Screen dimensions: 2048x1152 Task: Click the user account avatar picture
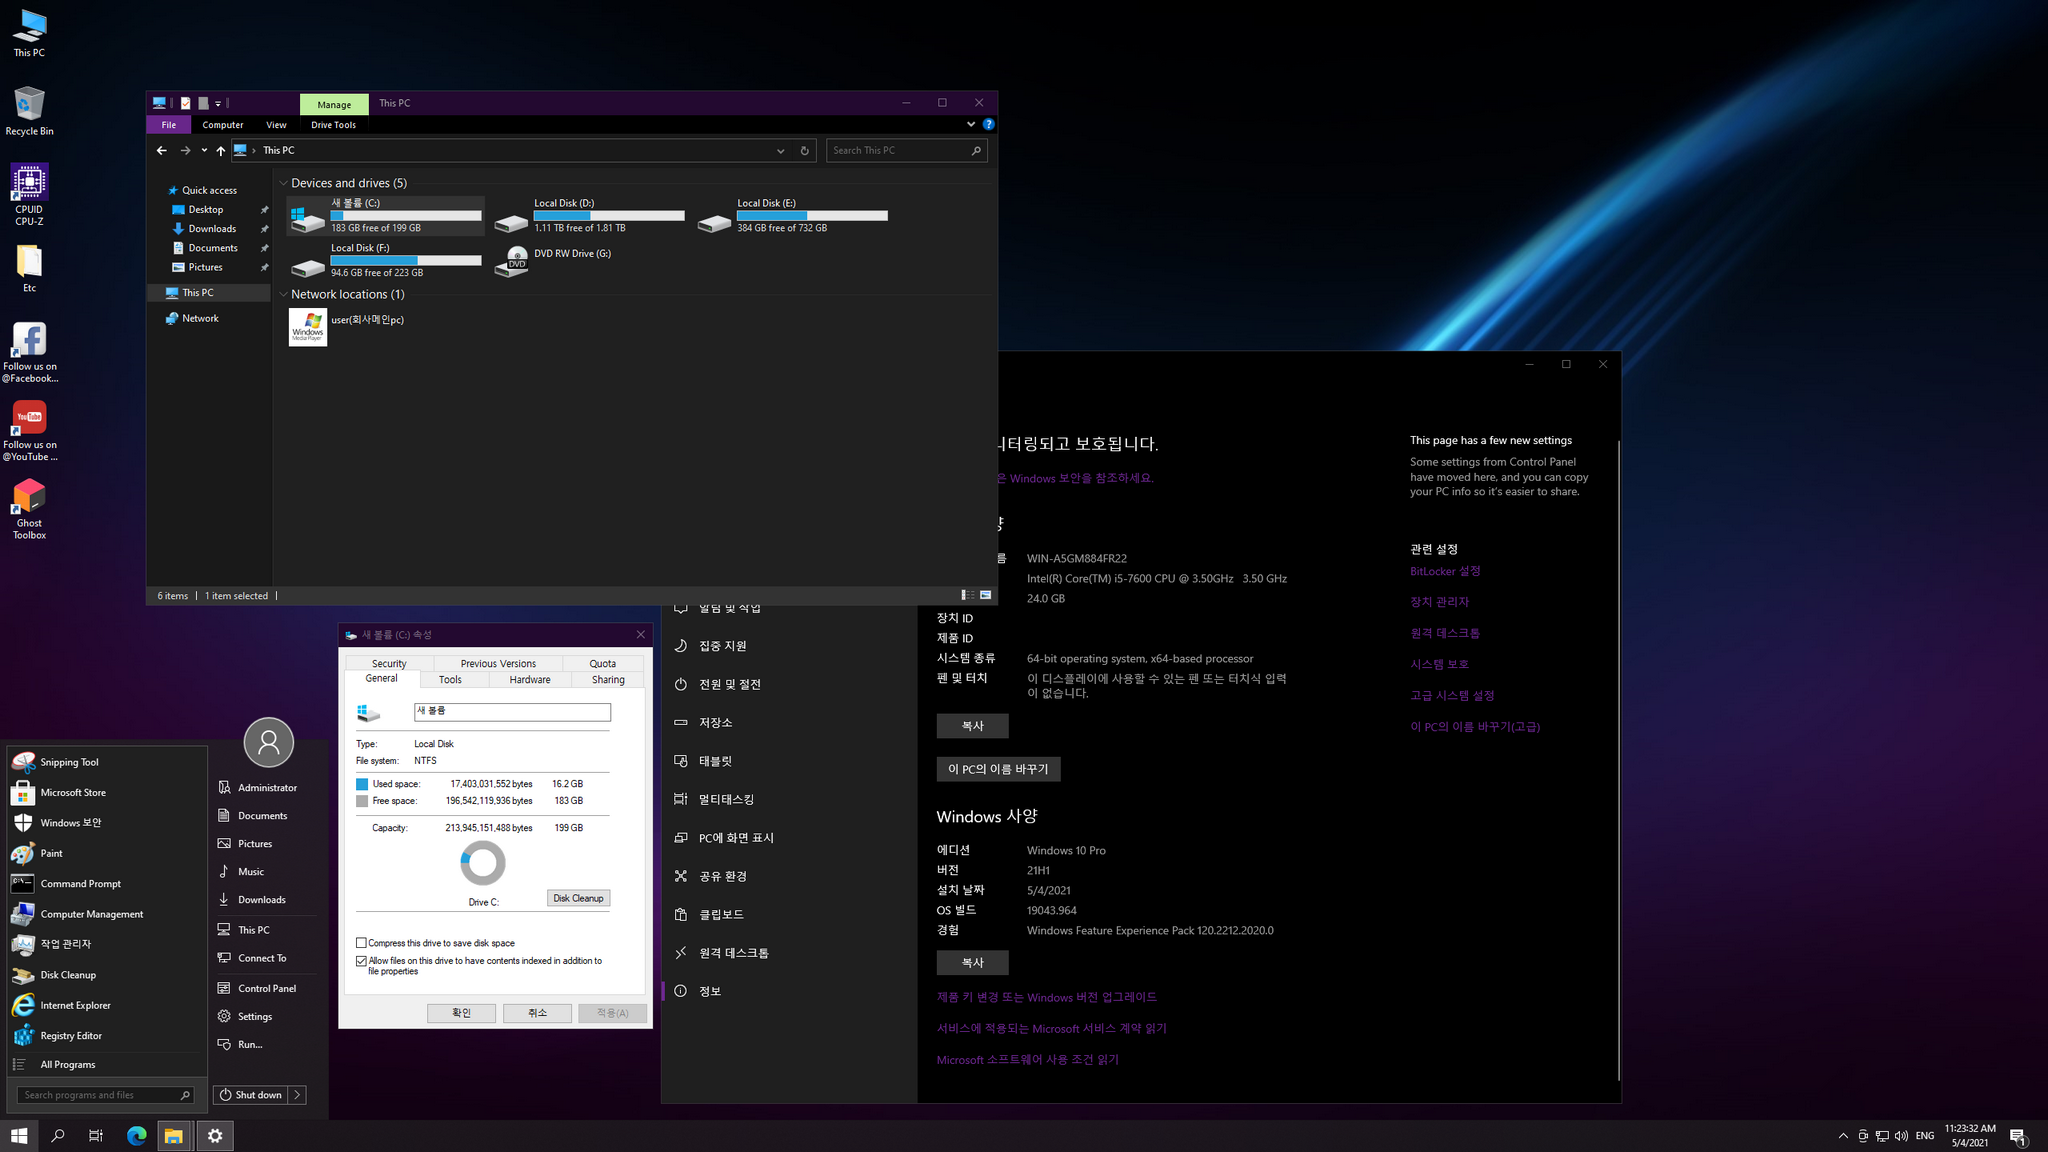click(268, 742)
